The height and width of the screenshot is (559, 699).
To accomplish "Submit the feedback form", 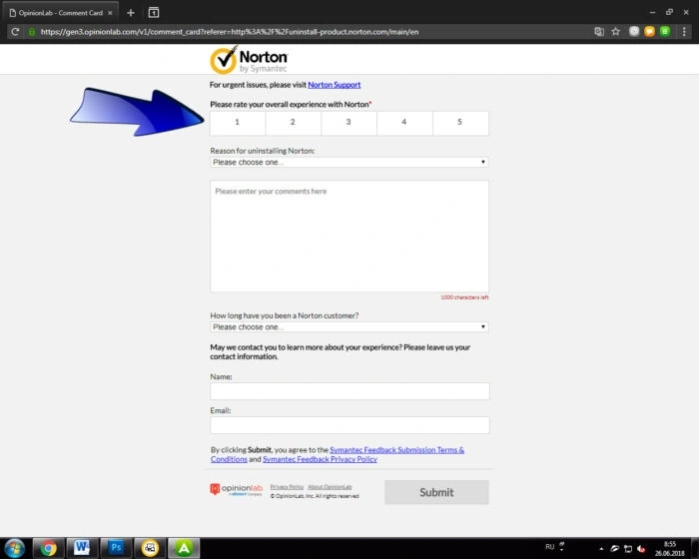I will point(436,492).
